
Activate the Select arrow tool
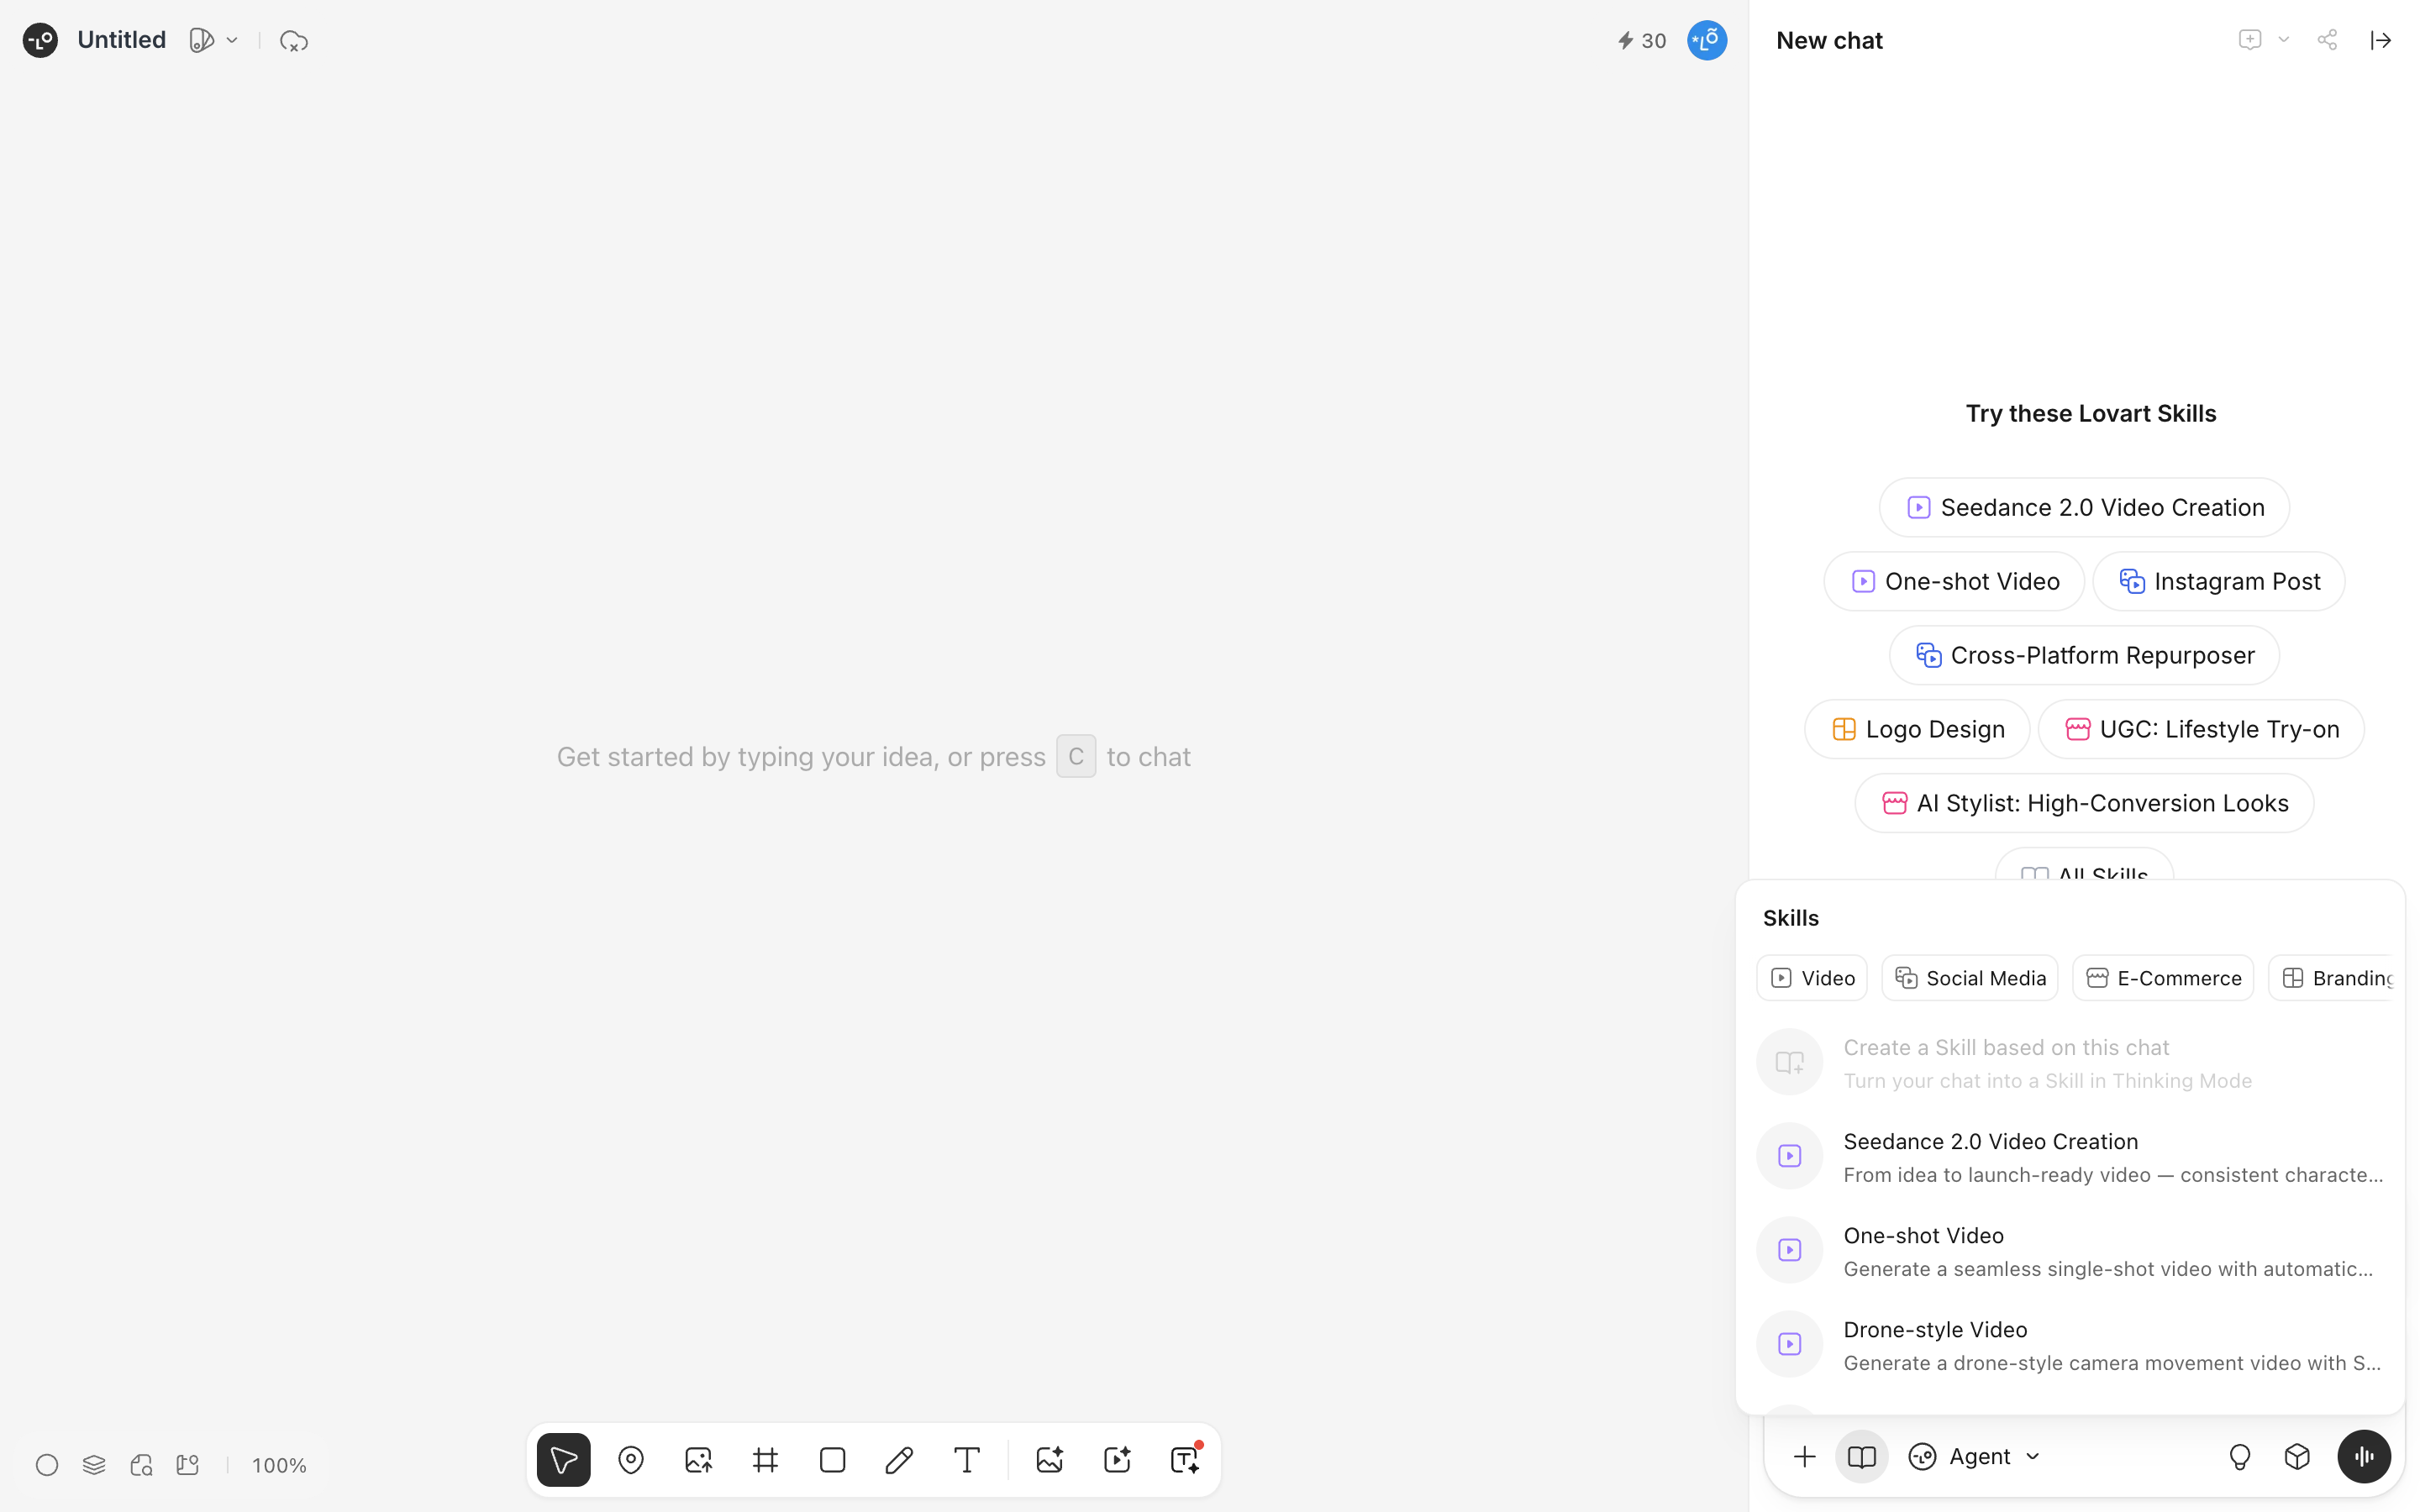563,1460
